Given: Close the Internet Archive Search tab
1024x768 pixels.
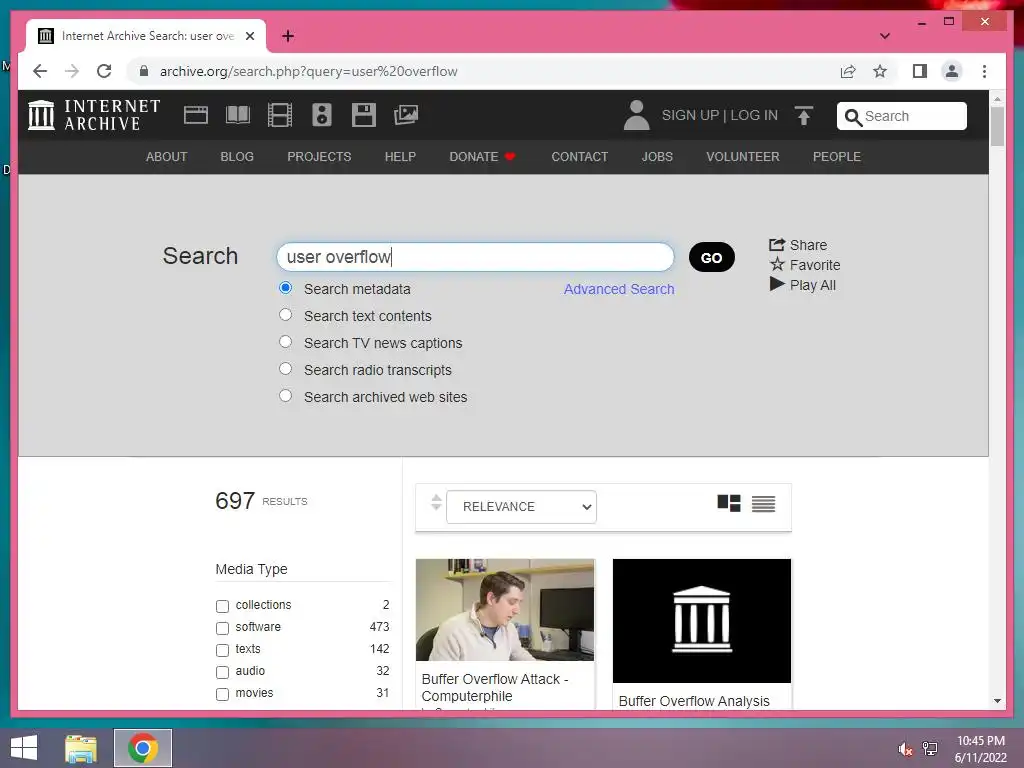Looking at the screenshot, I should [249, 36].
